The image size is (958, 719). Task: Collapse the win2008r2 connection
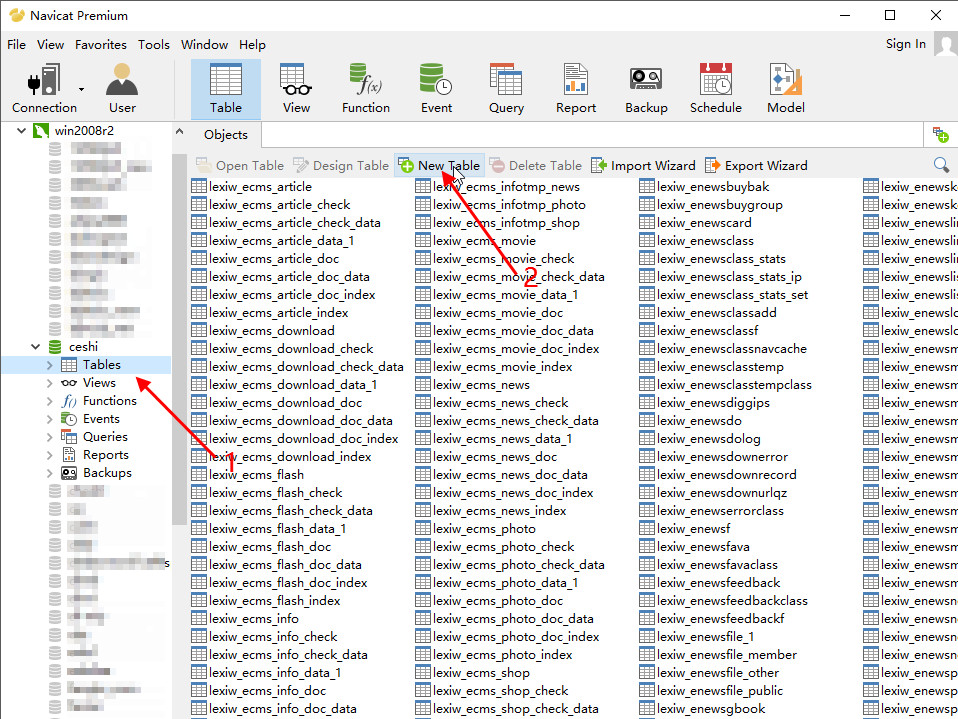coord(21,131)
